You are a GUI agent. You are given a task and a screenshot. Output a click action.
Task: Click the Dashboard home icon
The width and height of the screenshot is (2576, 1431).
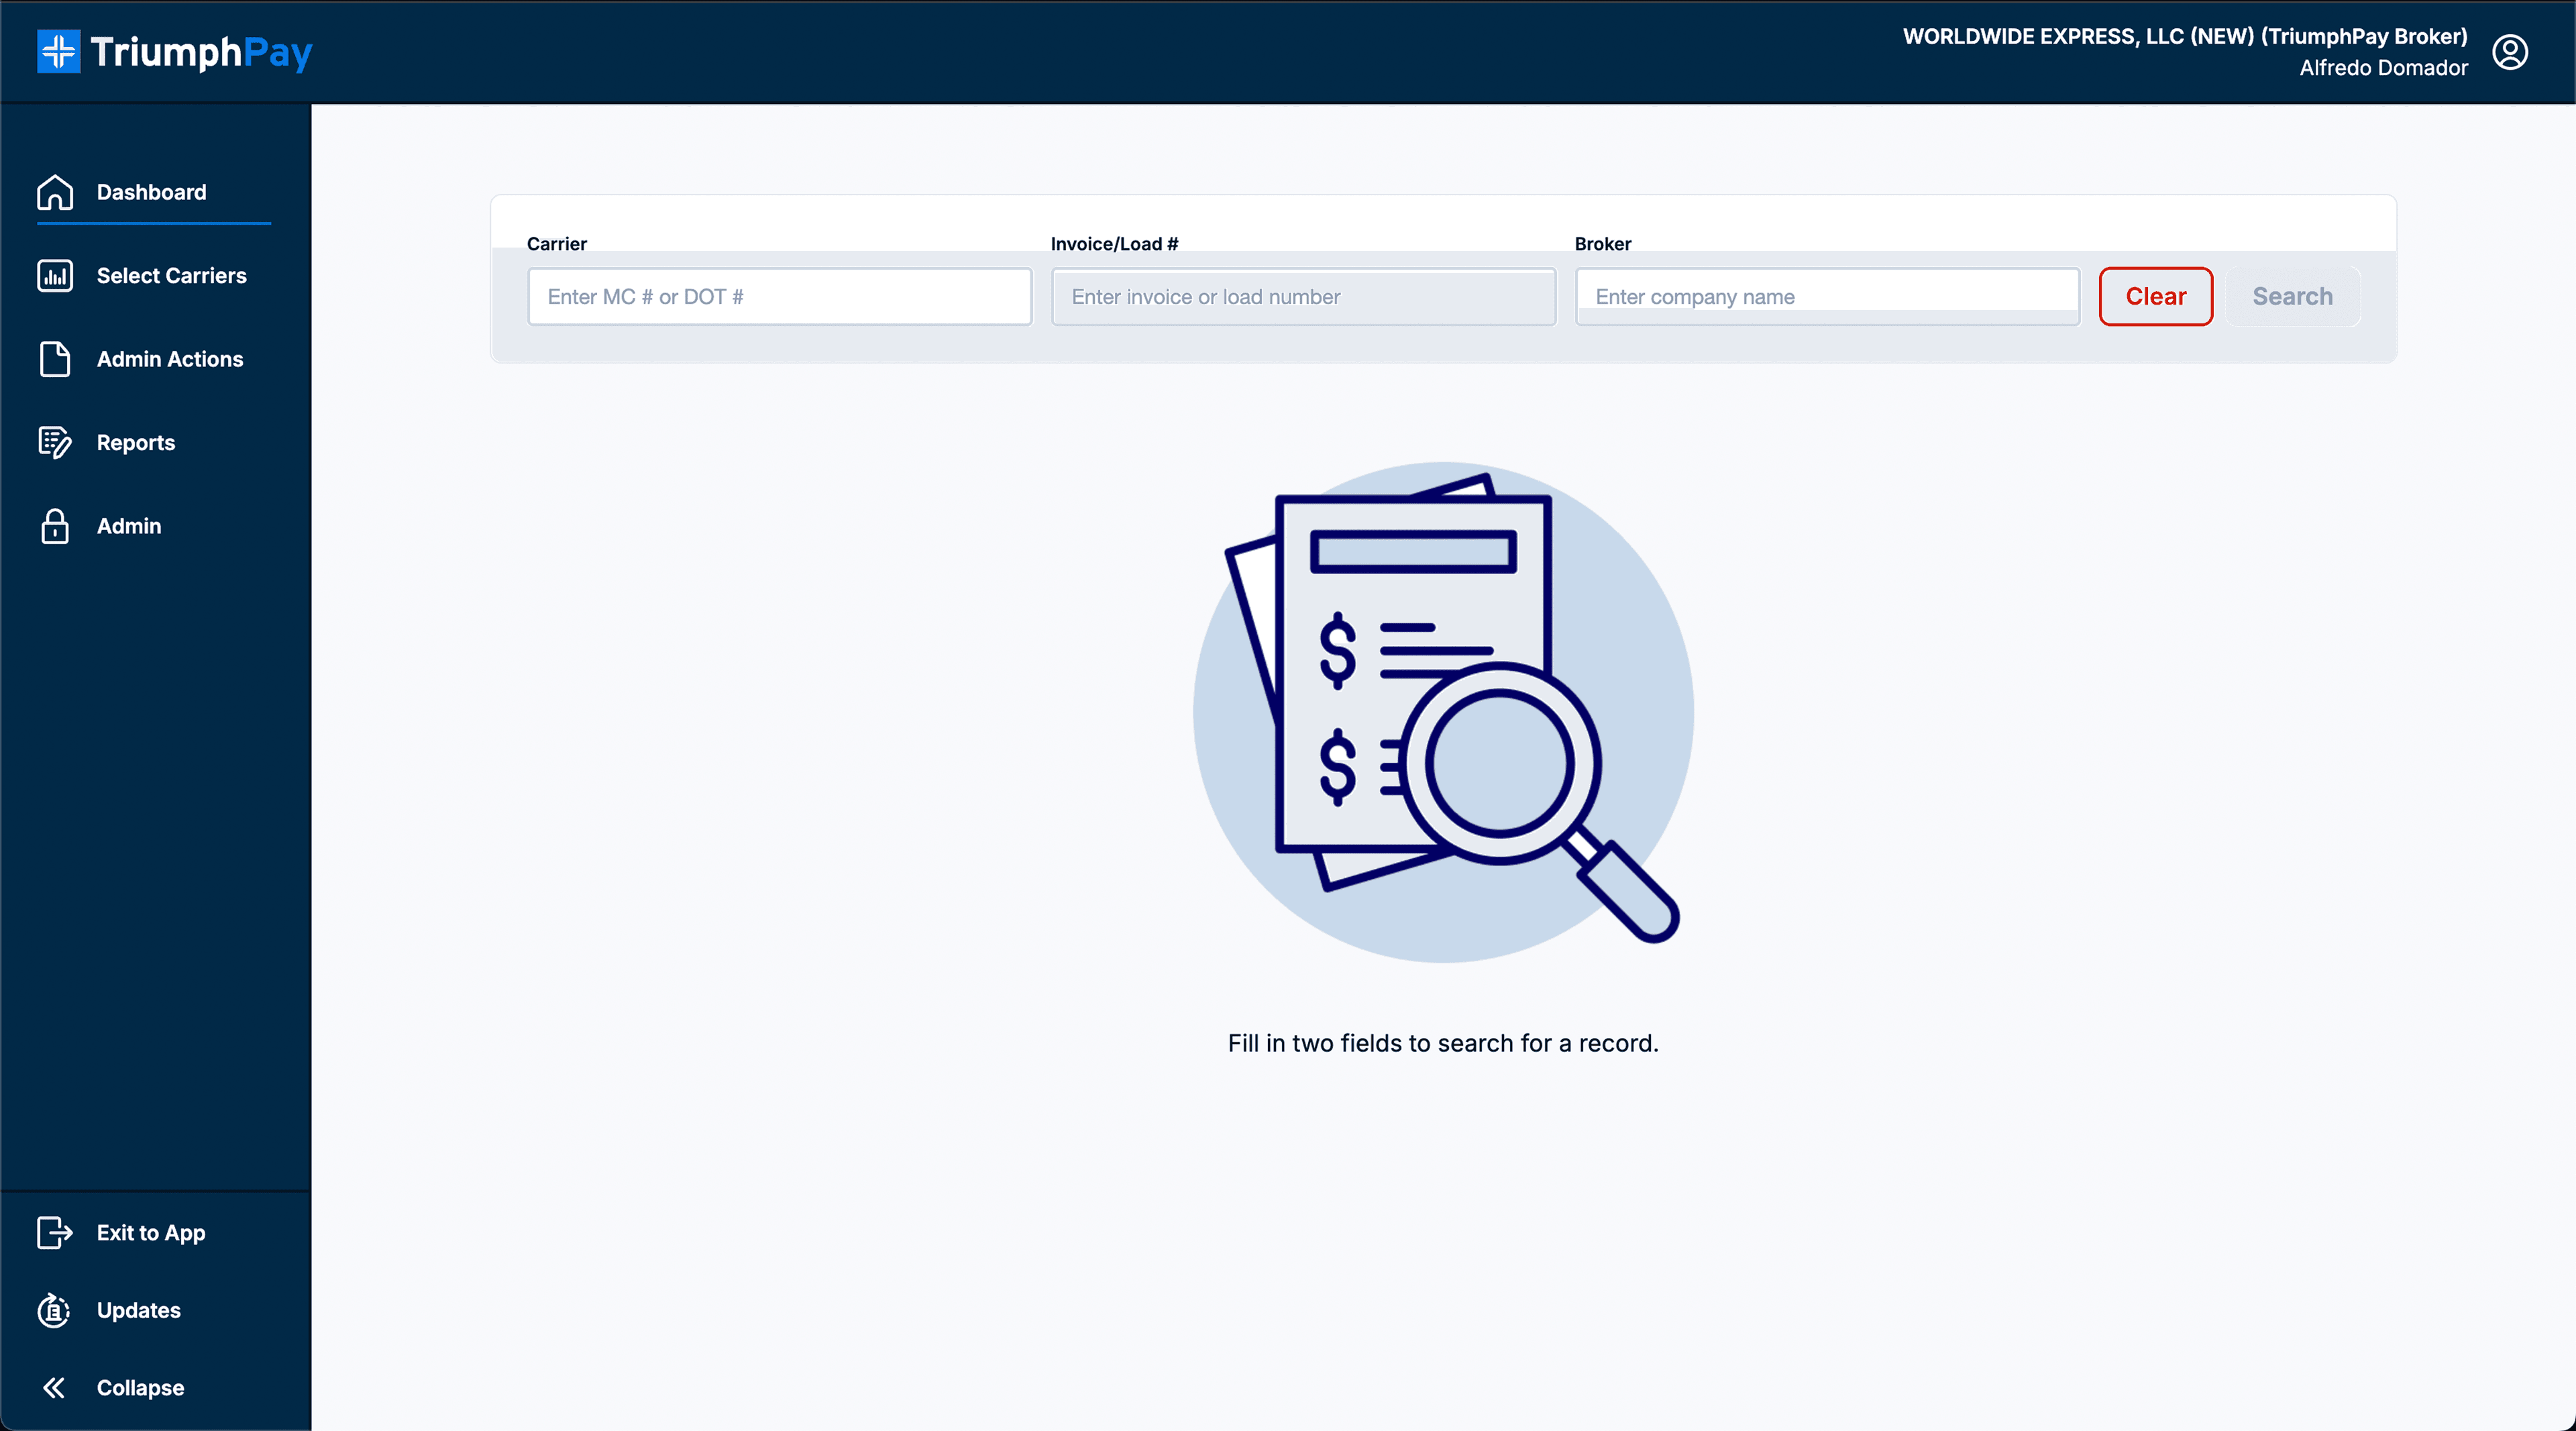pos(55,192)
